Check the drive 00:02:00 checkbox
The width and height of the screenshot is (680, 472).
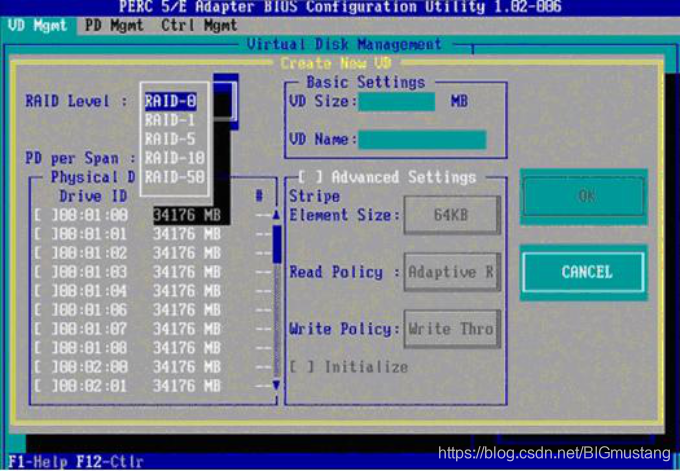(45, 367)
